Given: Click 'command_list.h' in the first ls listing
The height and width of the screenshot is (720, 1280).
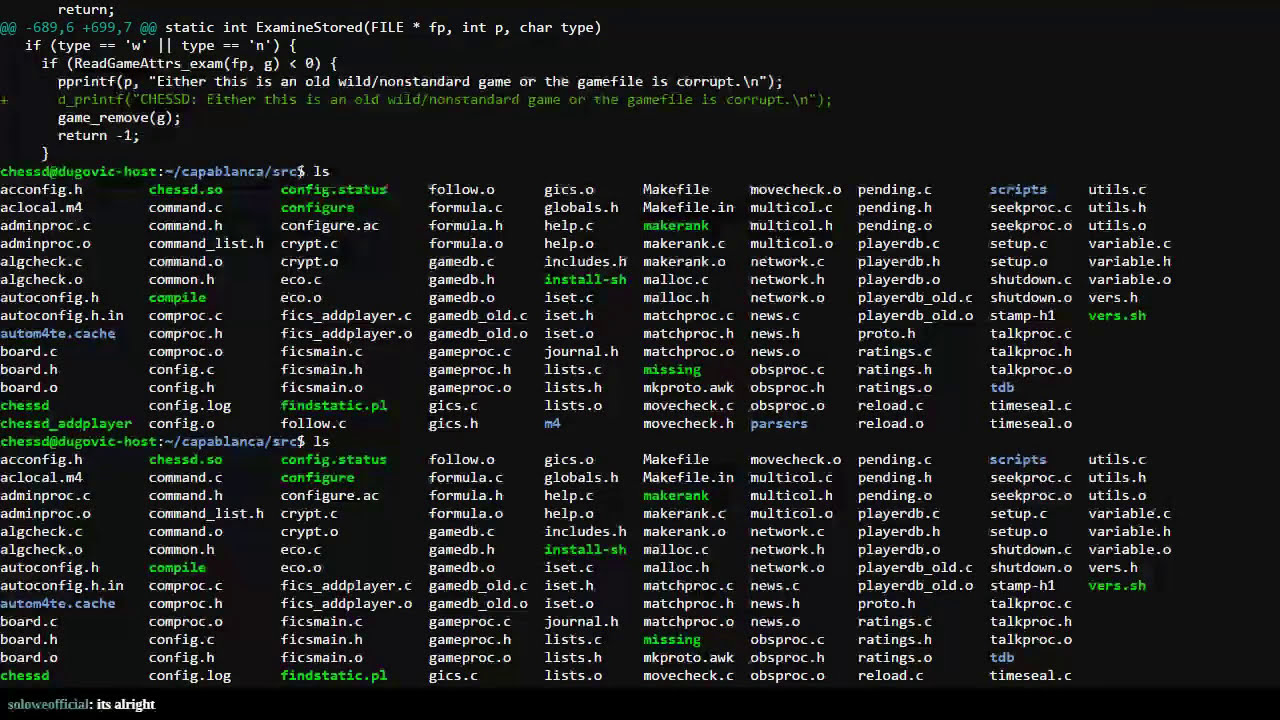Looking at the screenshot, I should [x=206, y=243].
